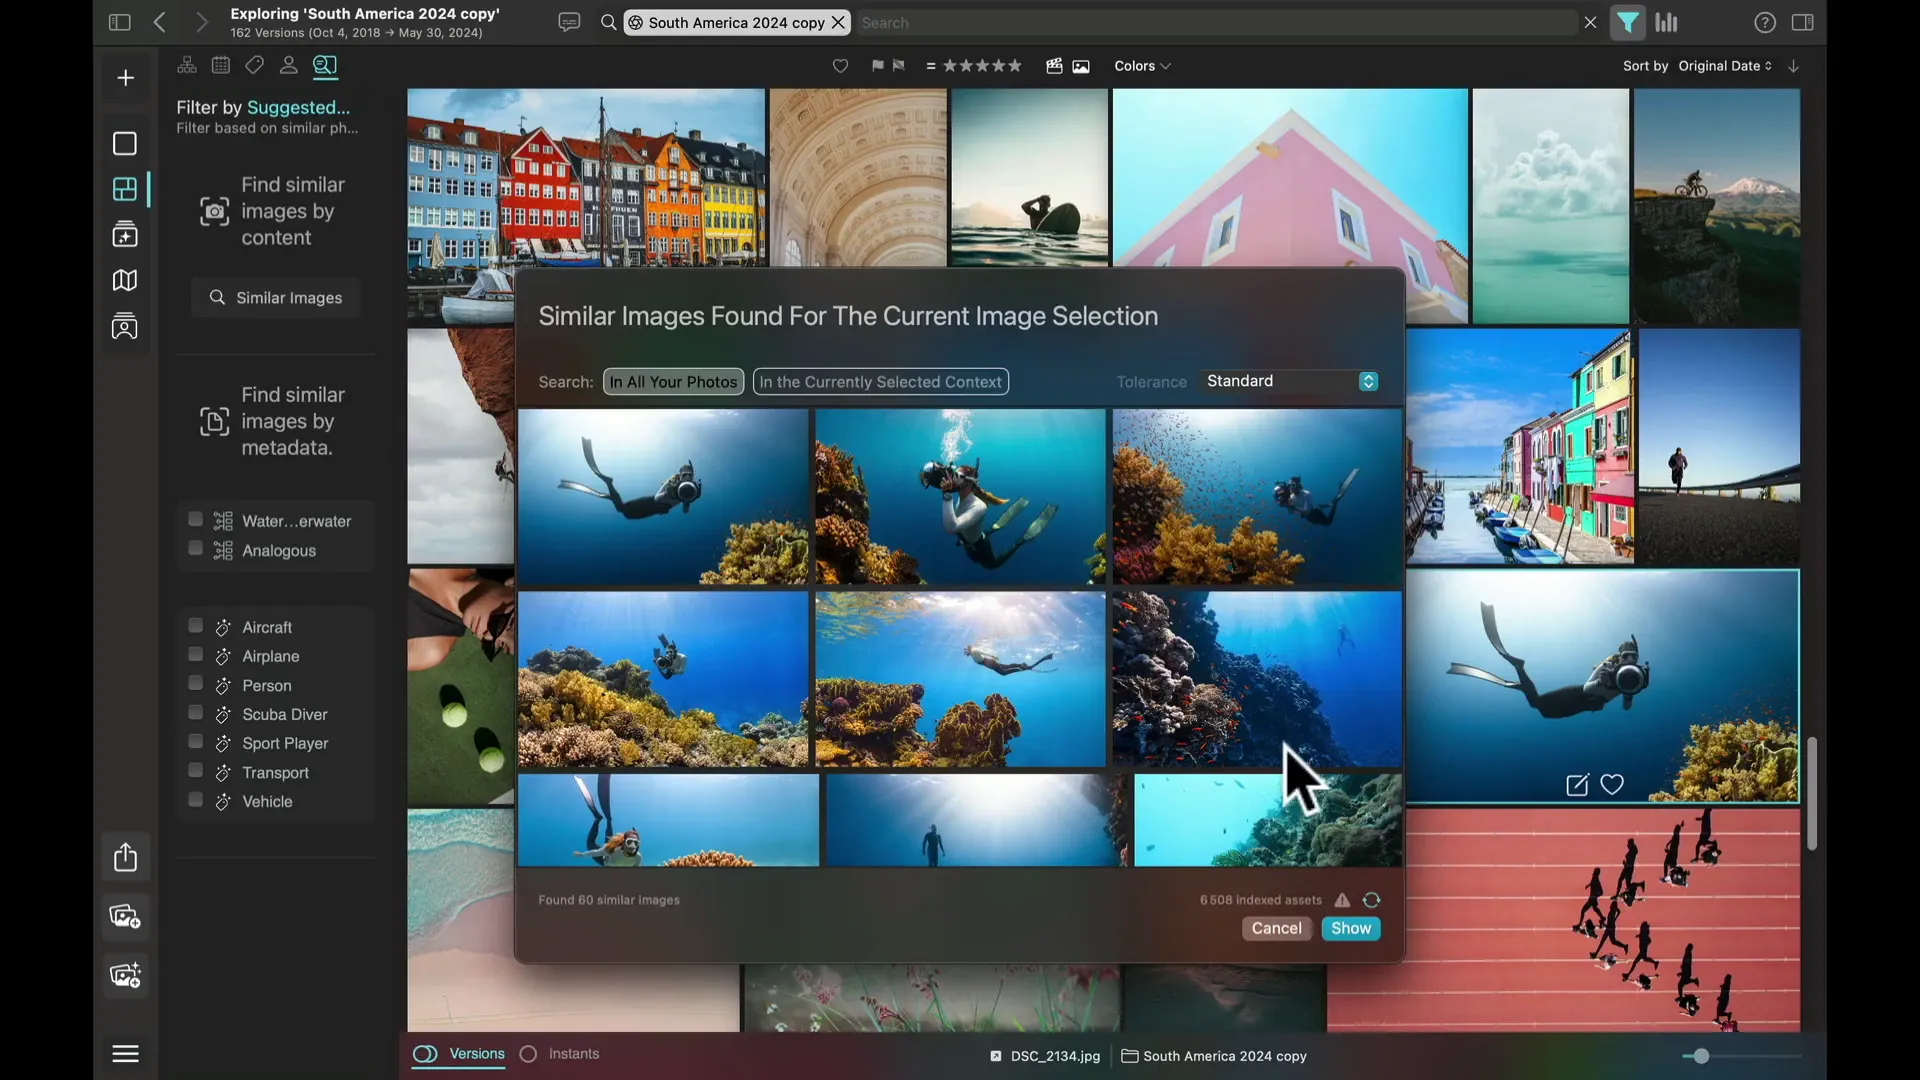Open the hamburger menu at bottom left
The height and width of the screenshot is (1080, 1920).
click(125, 1053)
